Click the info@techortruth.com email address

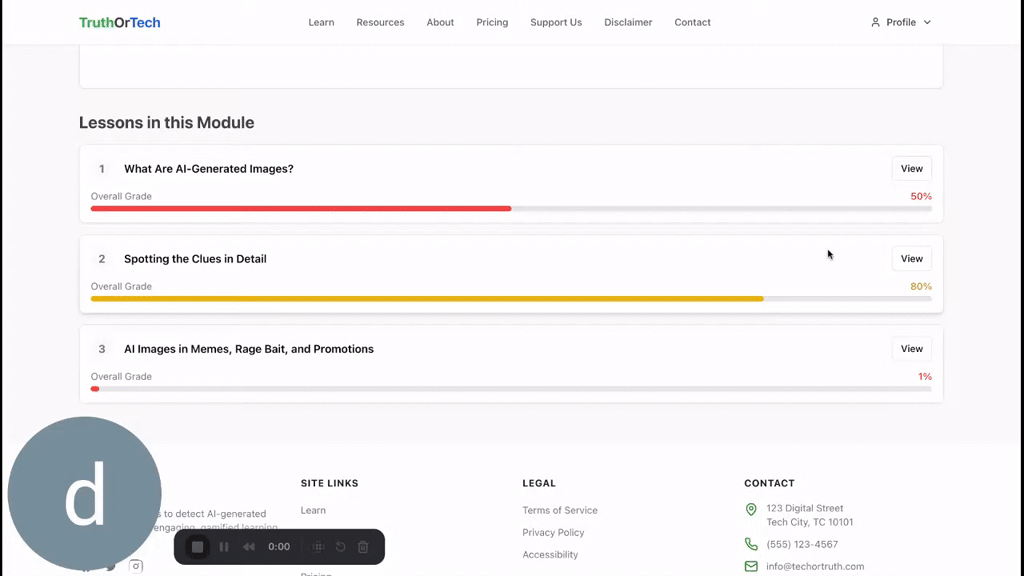(815, 566)
